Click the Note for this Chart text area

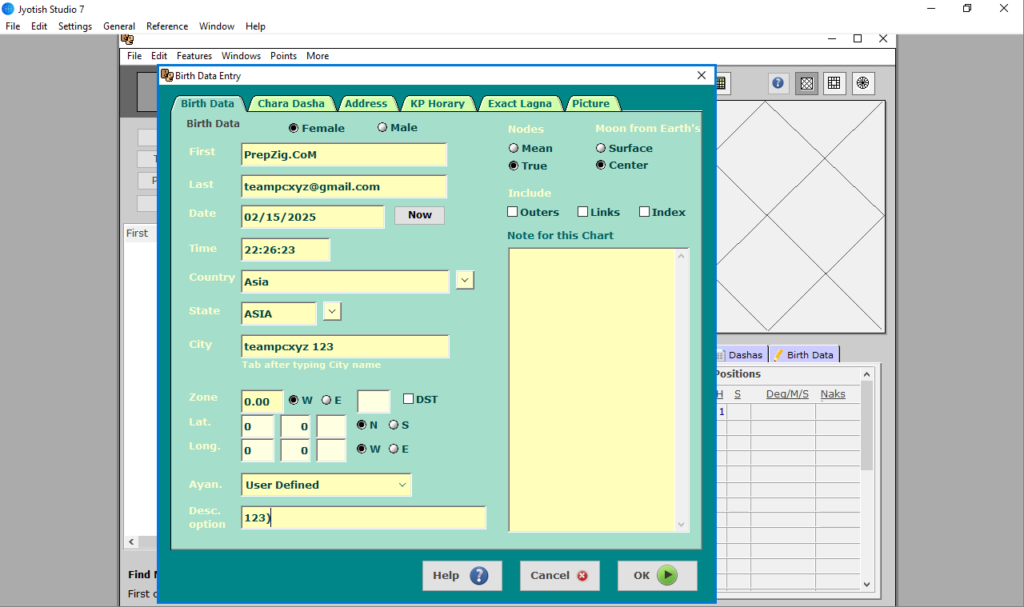592,389
